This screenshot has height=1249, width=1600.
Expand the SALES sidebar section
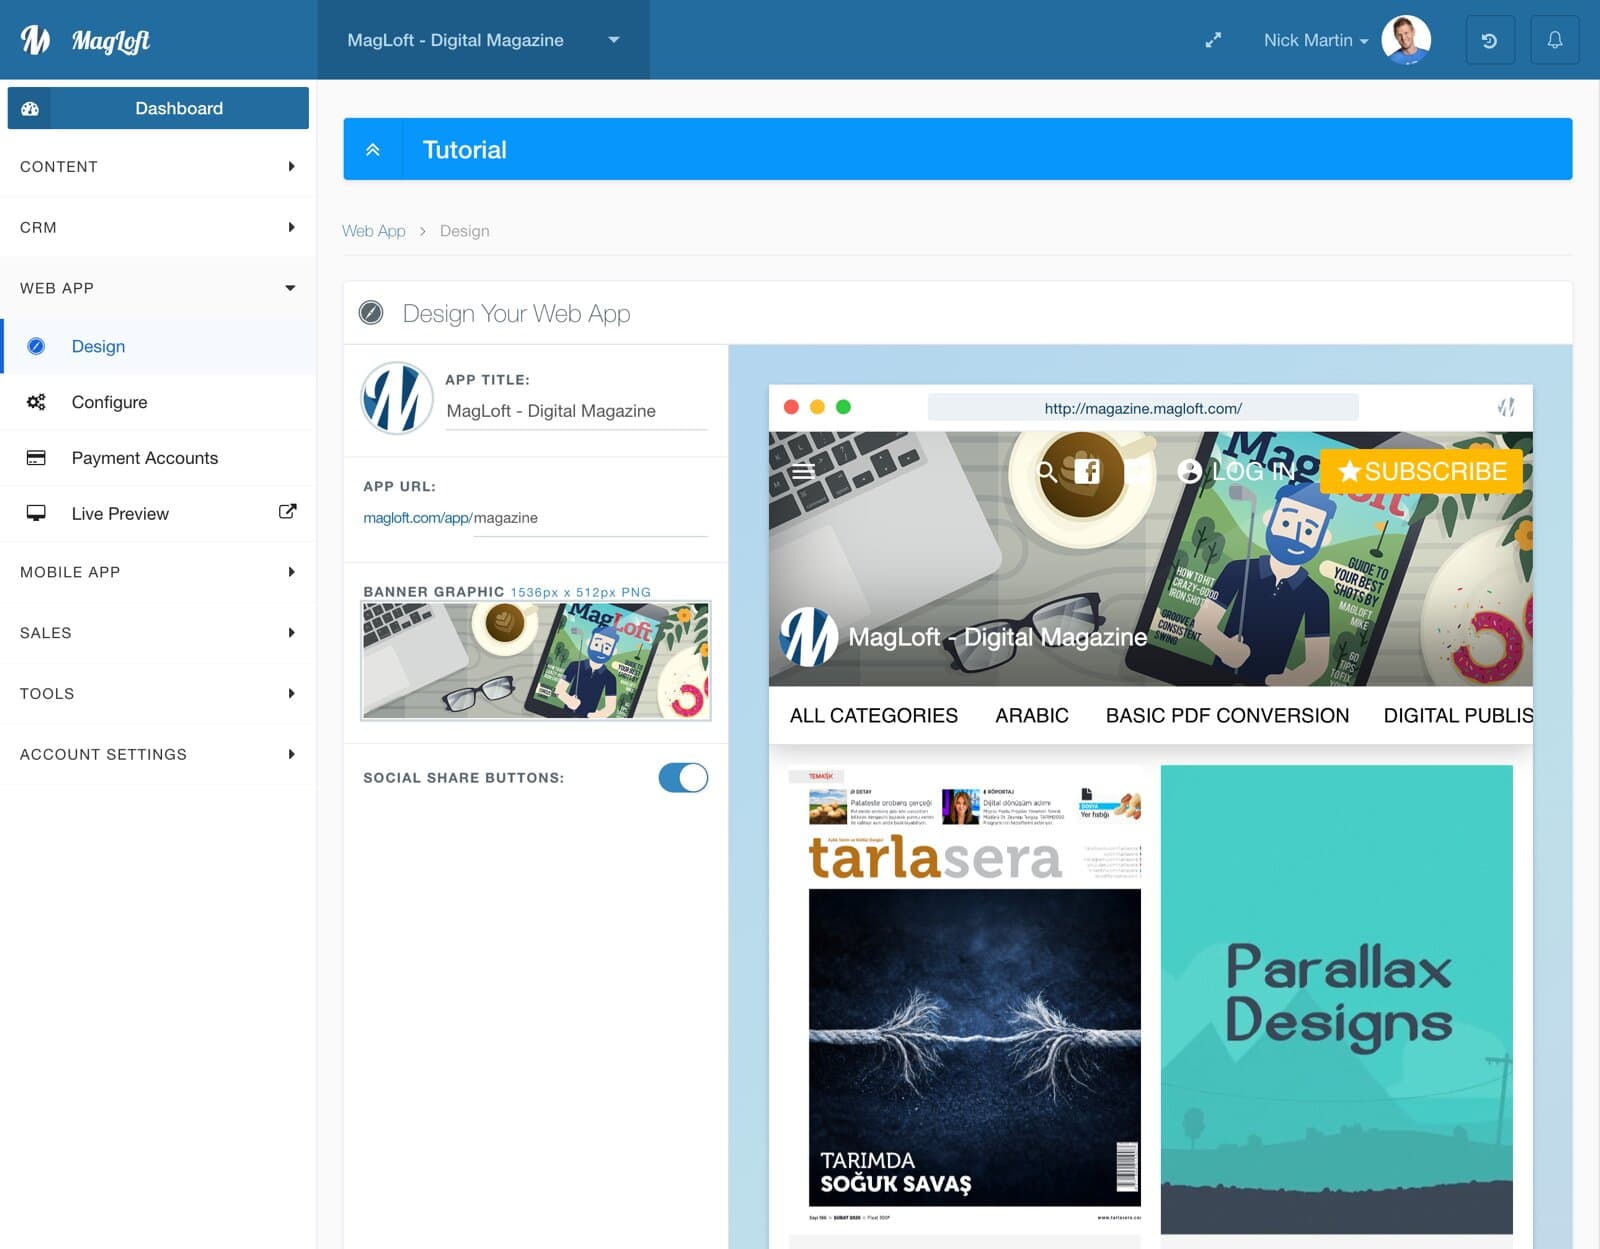(x=158, y=633)
